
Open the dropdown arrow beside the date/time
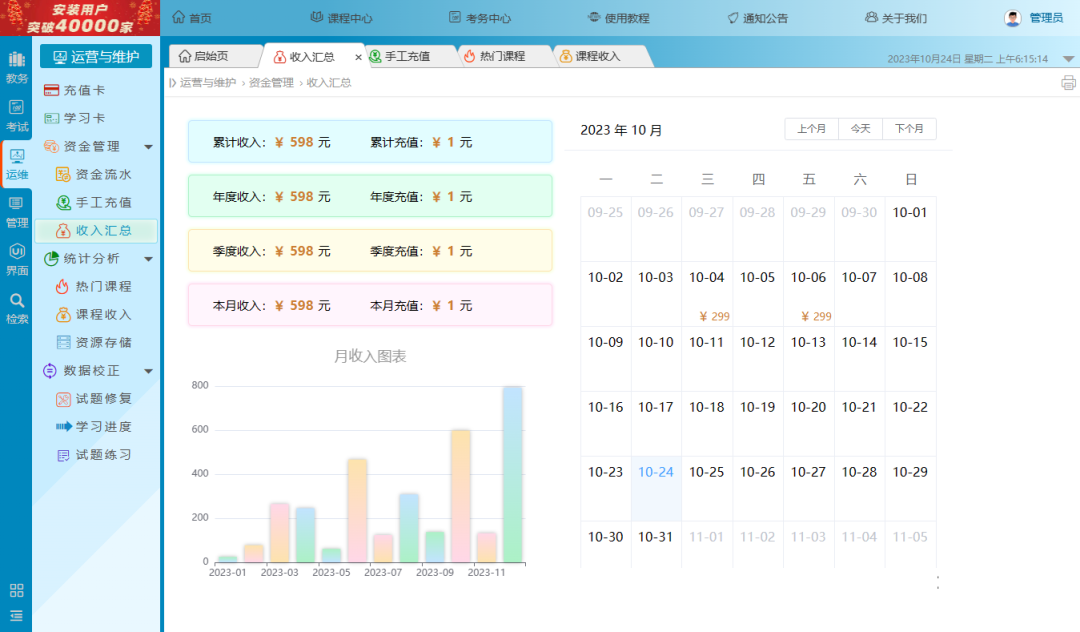(x=1068, y=59)
